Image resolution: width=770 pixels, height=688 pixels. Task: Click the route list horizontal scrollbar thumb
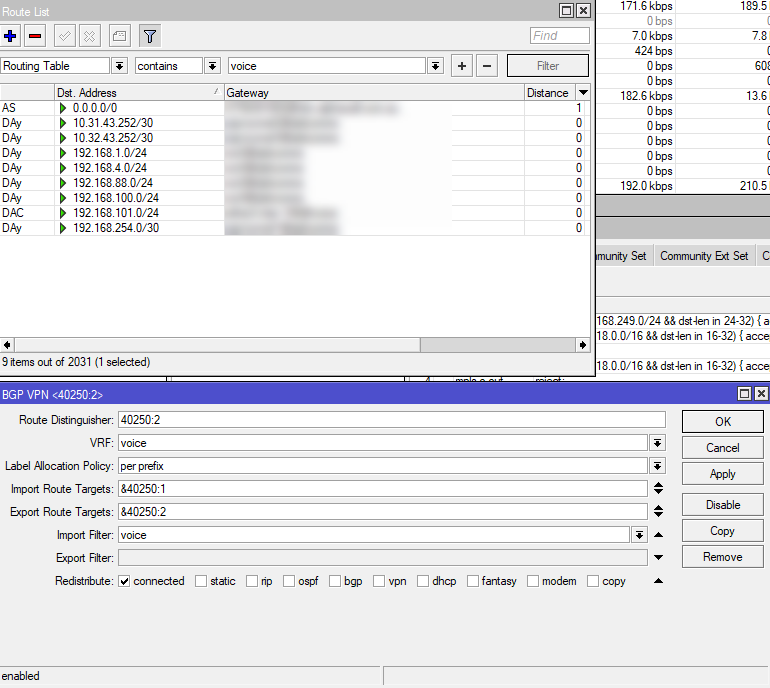click(217, 345)
